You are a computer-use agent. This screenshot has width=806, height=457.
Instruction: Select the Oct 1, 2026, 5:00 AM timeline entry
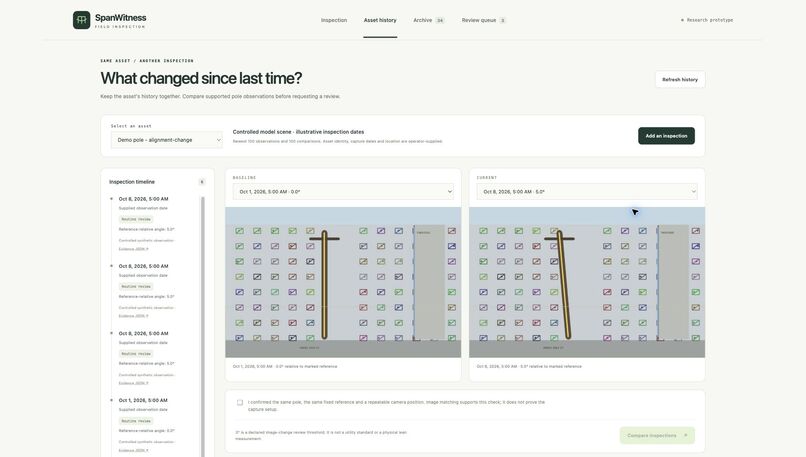tap(143, 400)
